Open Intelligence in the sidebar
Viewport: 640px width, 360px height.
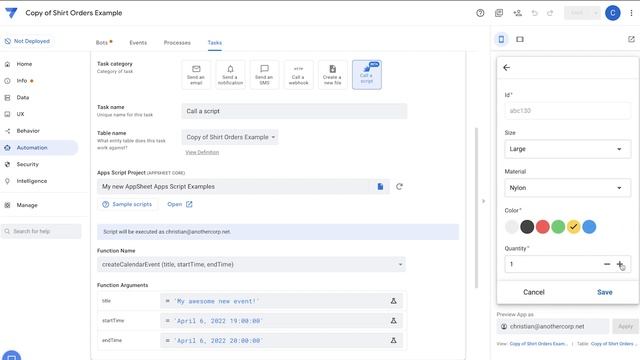[x=31, y=181]
